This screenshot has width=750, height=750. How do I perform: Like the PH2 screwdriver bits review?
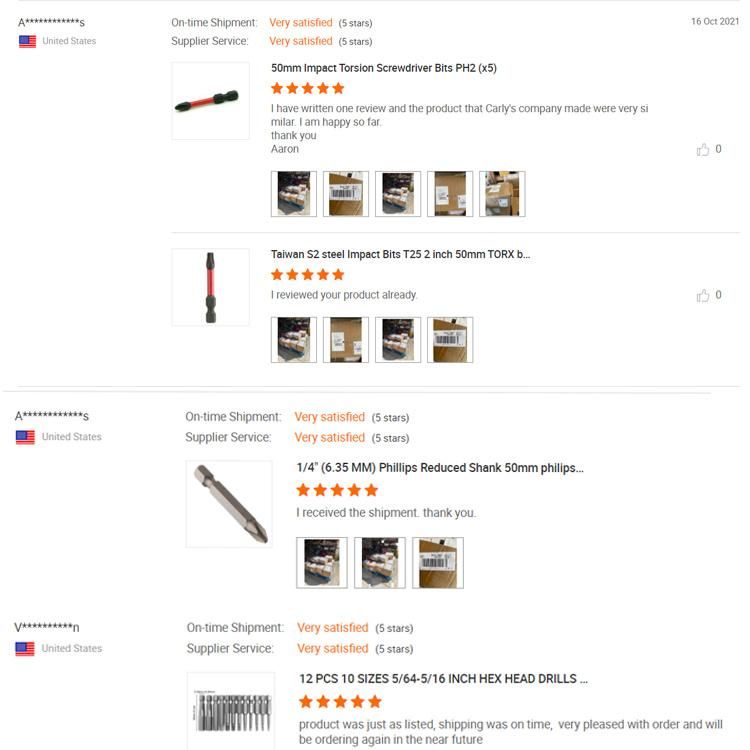coord(703,150)
